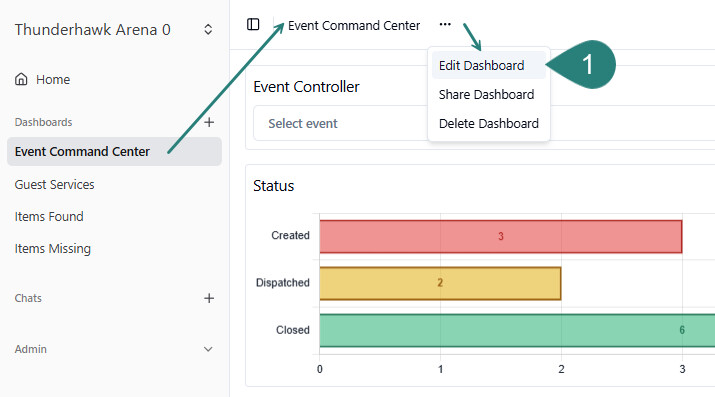This screenshot has height=397, width=715.
Task: Open Guest Services dashboard
Action: [x=54, y=185]
